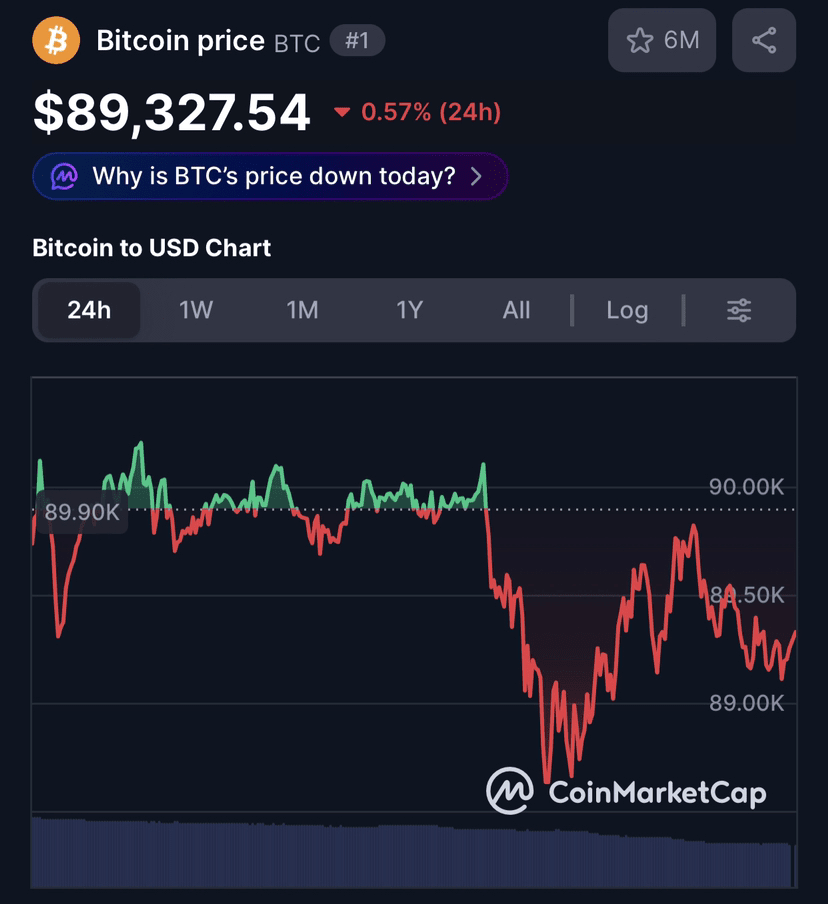This screenshot has height=904, width=828.
Task: Click the 89.90K price marker label
Action: [82, 512]
